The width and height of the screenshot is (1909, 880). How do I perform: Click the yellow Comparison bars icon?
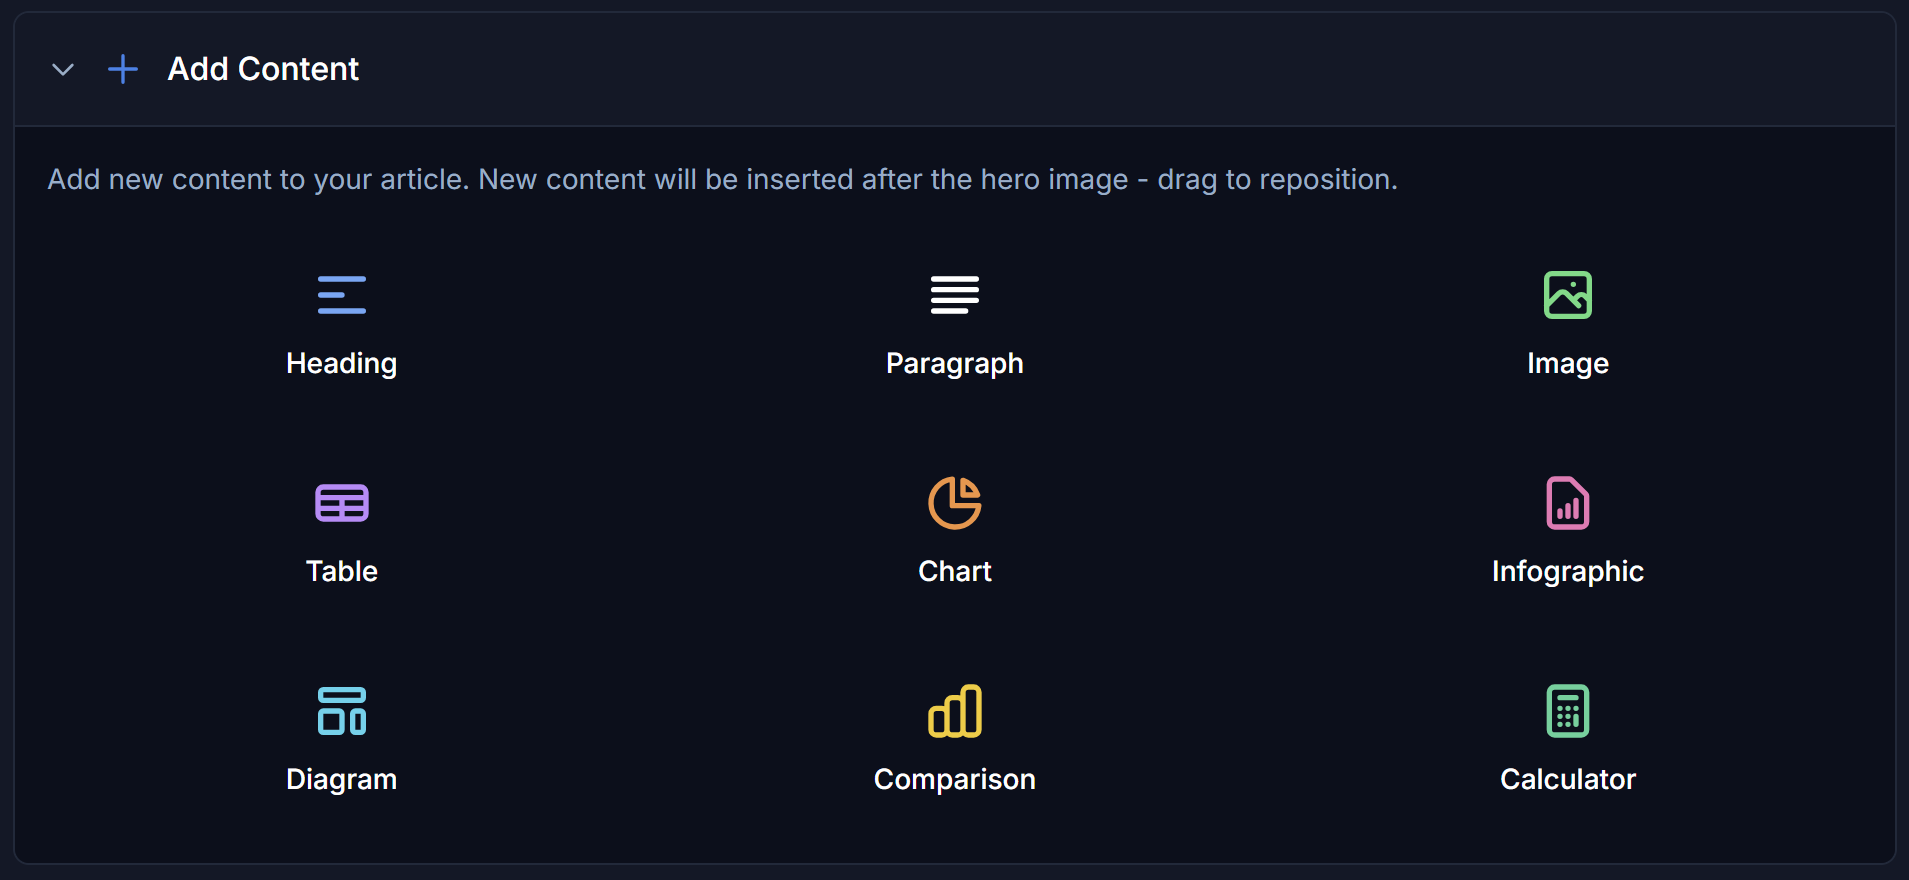[954, 710]
